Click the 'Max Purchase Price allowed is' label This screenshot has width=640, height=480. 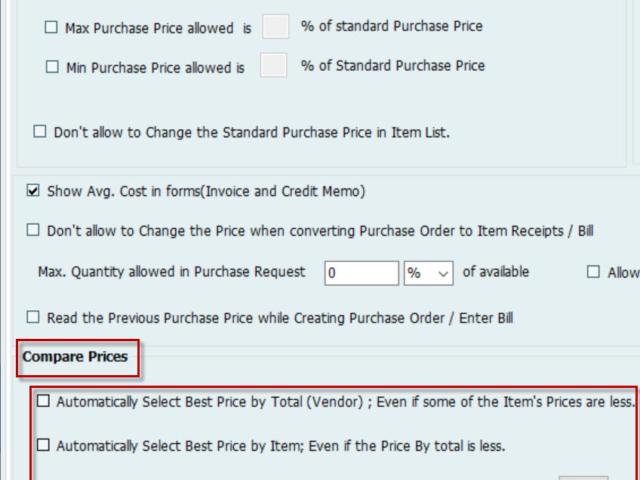(x=158, y=28)
